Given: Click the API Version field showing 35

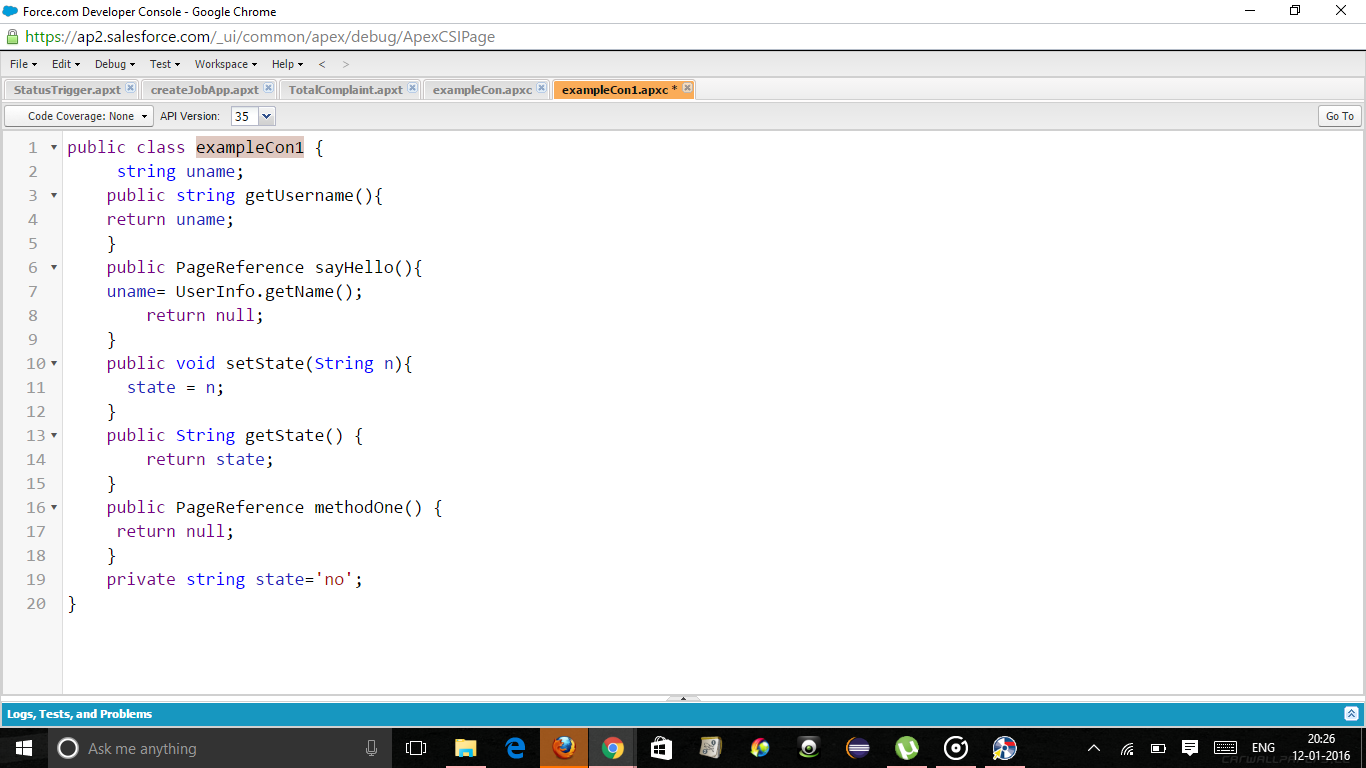Looking at the screenshot, I should (245, 116).
